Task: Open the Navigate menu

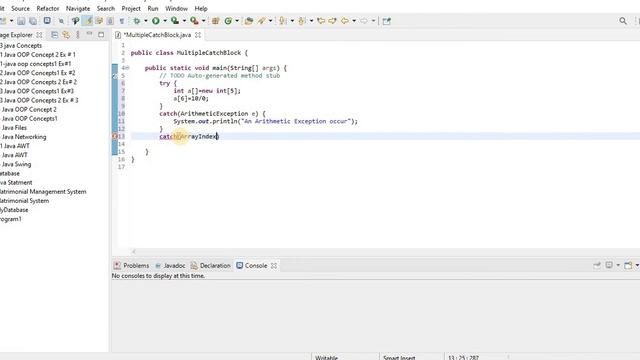Action: (78, 9)
